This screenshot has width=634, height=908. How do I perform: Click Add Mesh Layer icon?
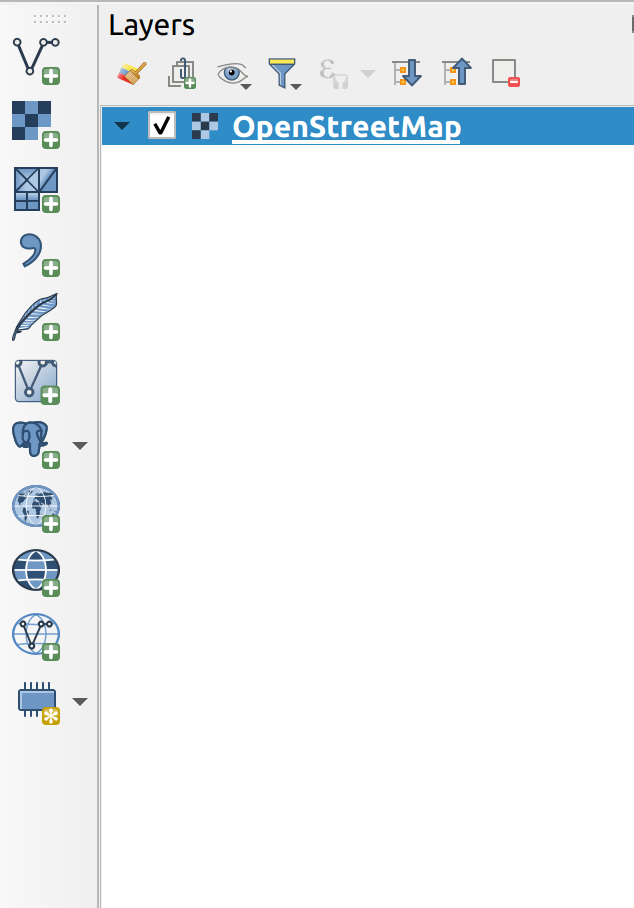36,189
